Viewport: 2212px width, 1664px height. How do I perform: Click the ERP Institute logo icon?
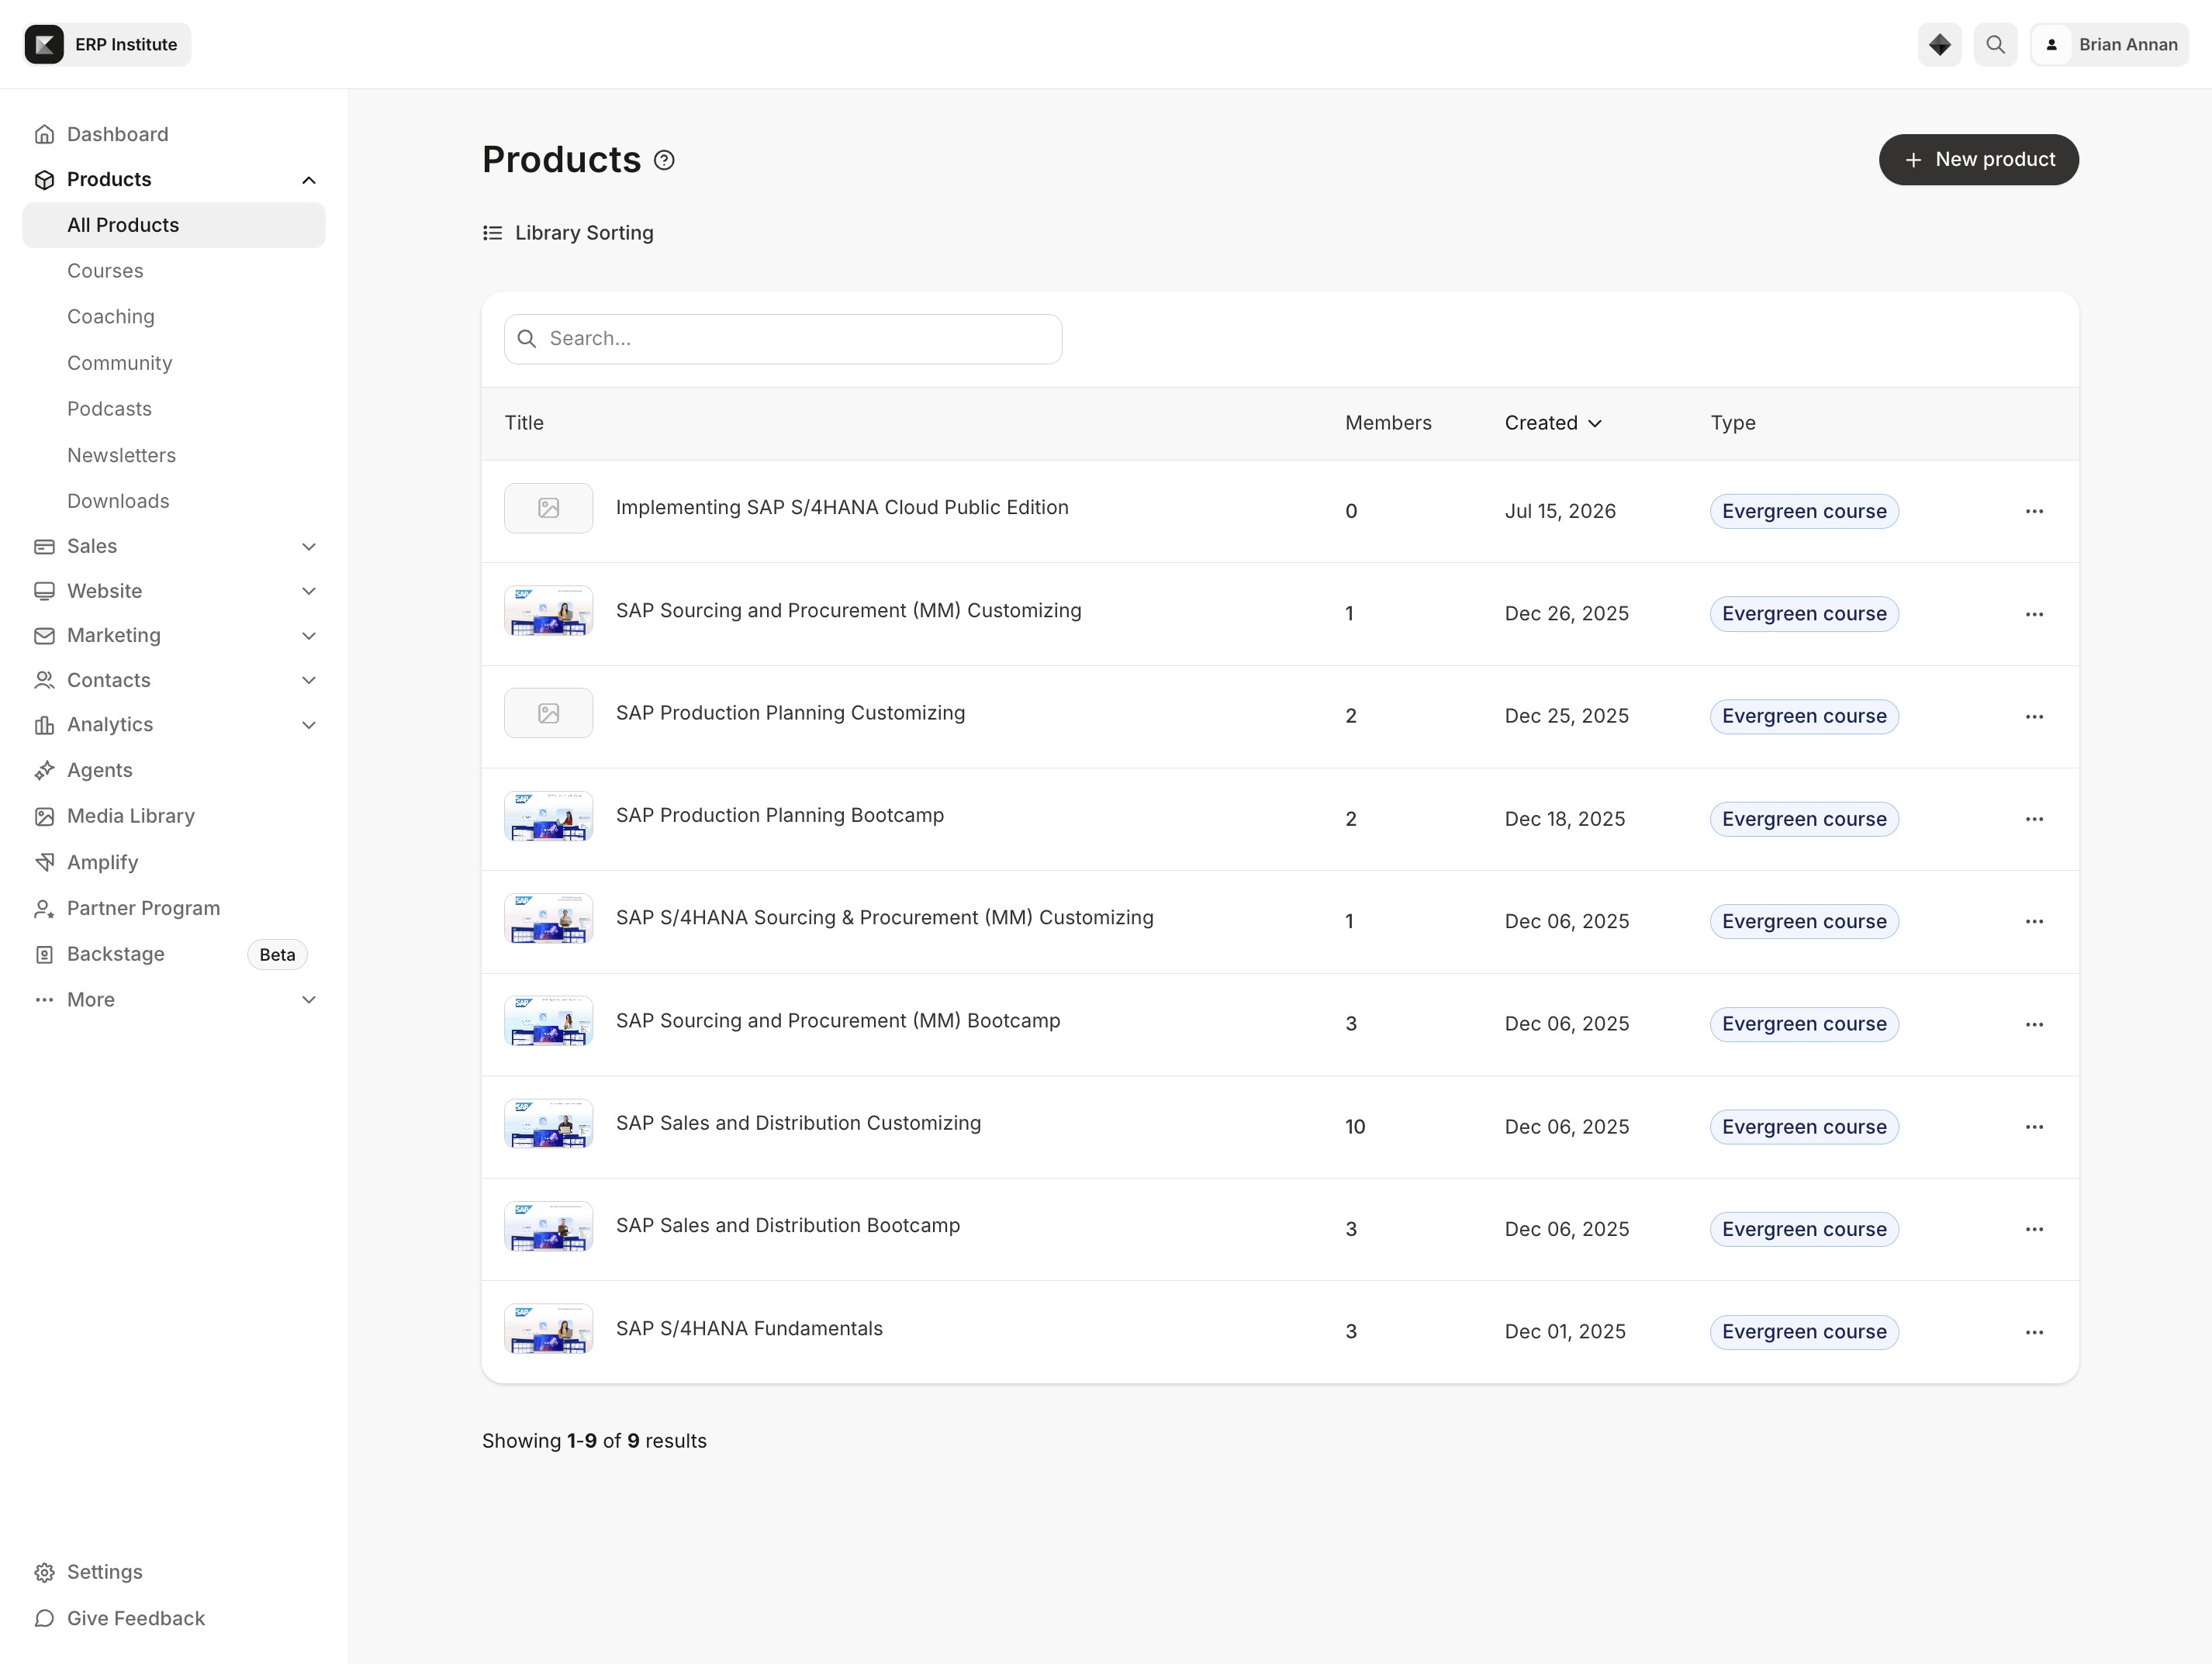pos(44,45)
